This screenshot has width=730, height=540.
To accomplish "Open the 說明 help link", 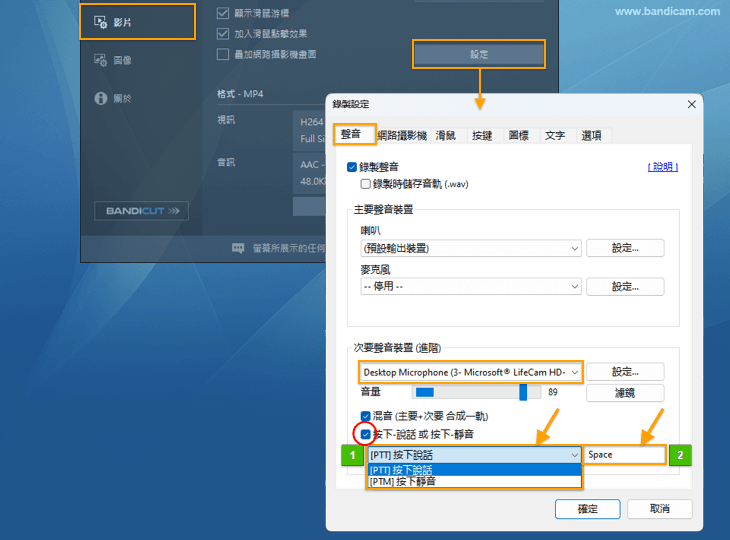I will point(662,167).
